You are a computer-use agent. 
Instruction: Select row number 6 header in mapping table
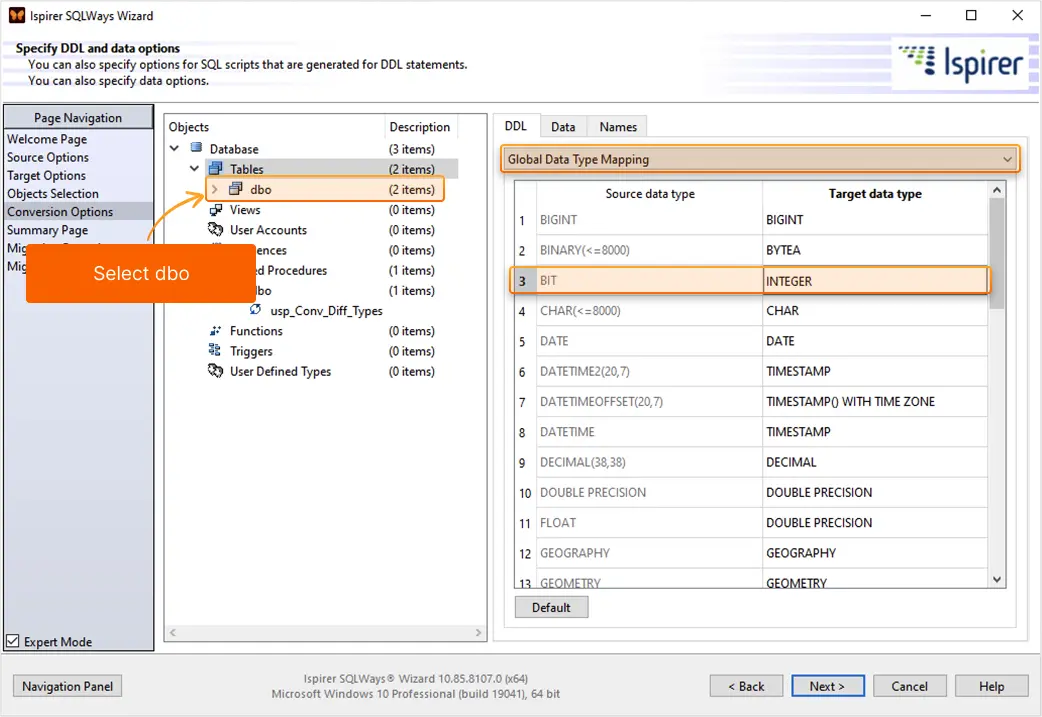(525, 371)
